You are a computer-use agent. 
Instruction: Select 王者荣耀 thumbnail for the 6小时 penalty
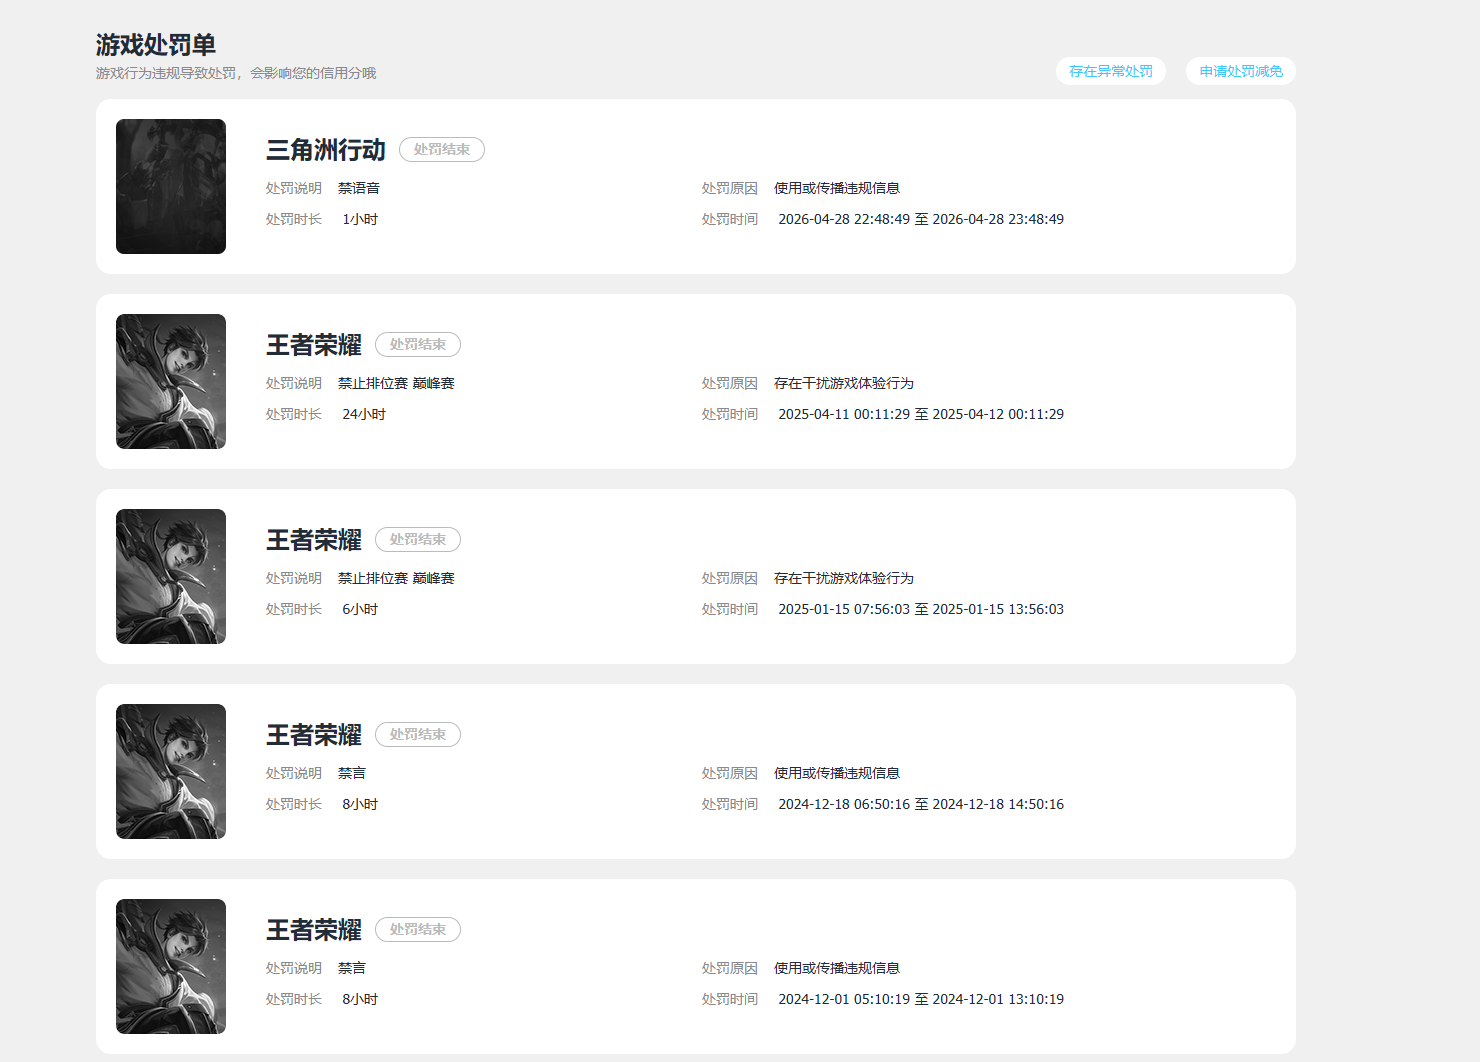click(171, 576)
